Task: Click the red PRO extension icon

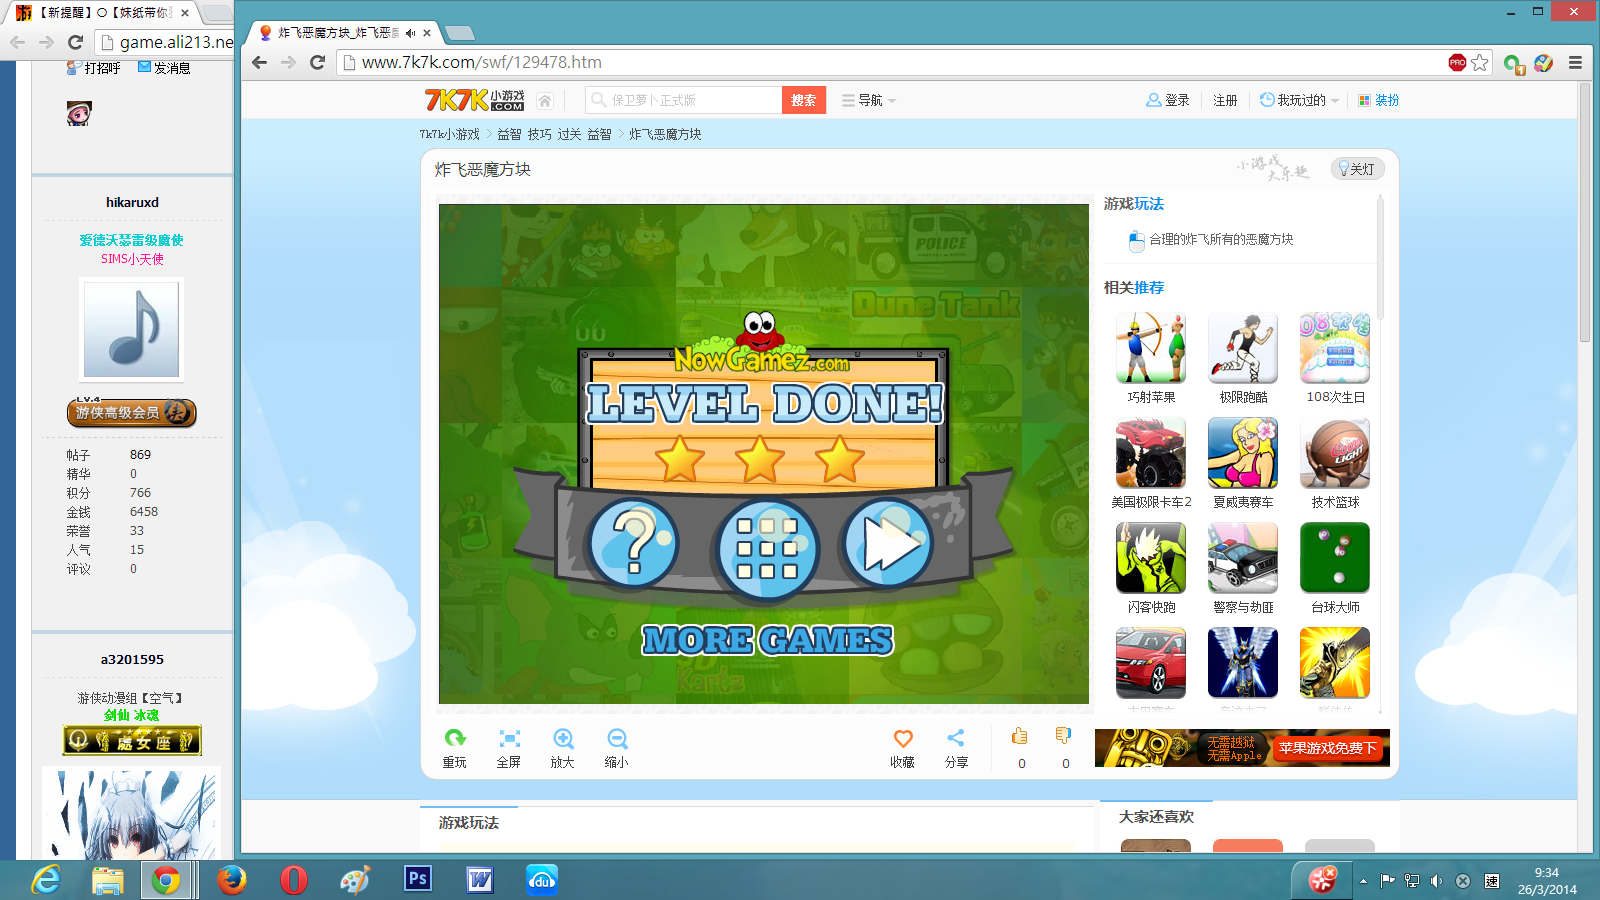Action: (x=1458, y=62)
